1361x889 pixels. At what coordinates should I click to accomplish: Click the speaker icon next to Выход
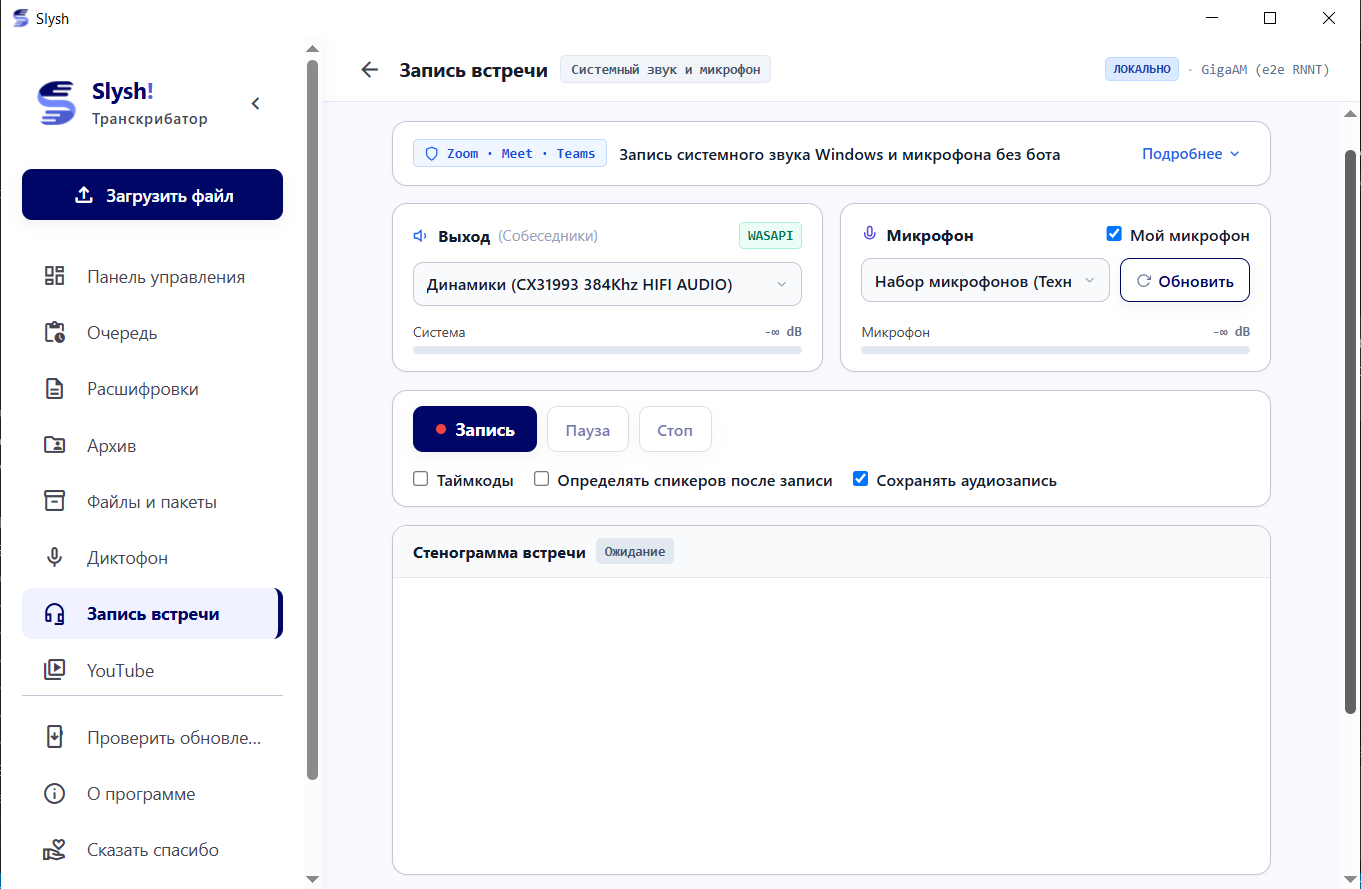(421, 236)
